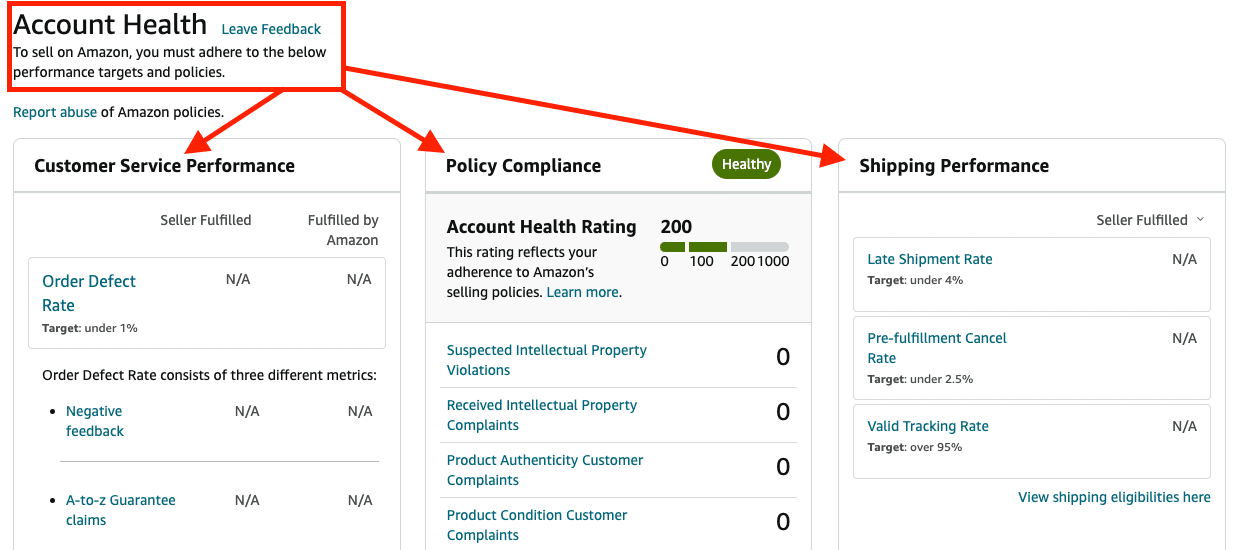Click Negative feedback Seller Fulfilled N/A value
This screenshot has height=550, width=1243.
pyautogui.click(x=247, y=411)
